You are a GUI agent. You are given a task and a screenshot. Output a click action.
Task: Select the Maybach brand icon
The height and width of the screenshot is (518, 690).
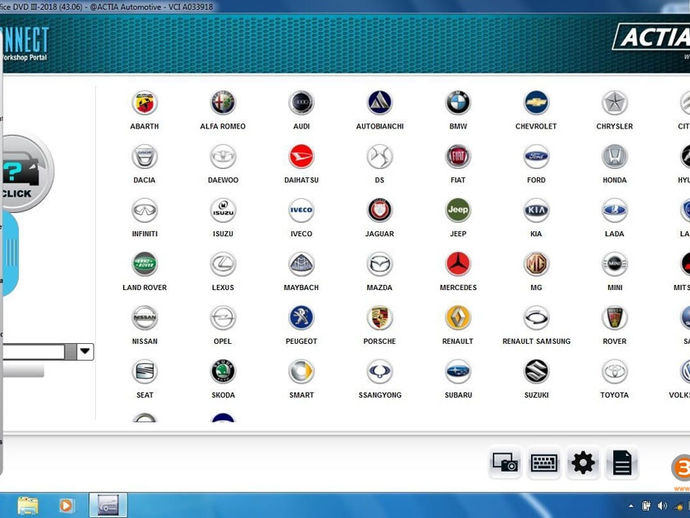click(301, 264)
